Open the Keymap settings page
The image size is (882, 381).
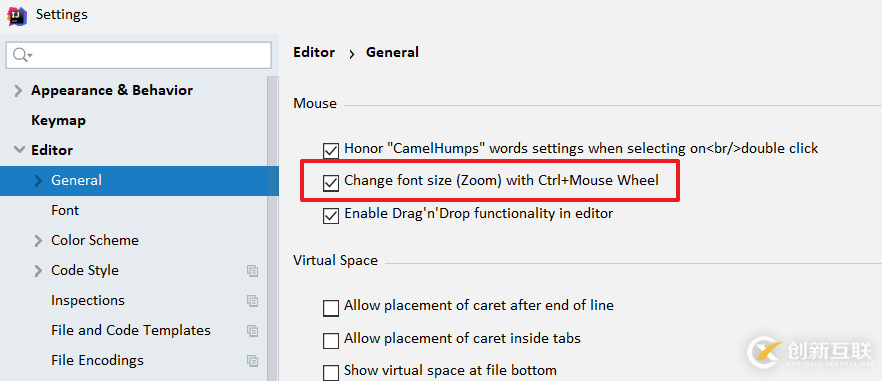click(58, 120)
